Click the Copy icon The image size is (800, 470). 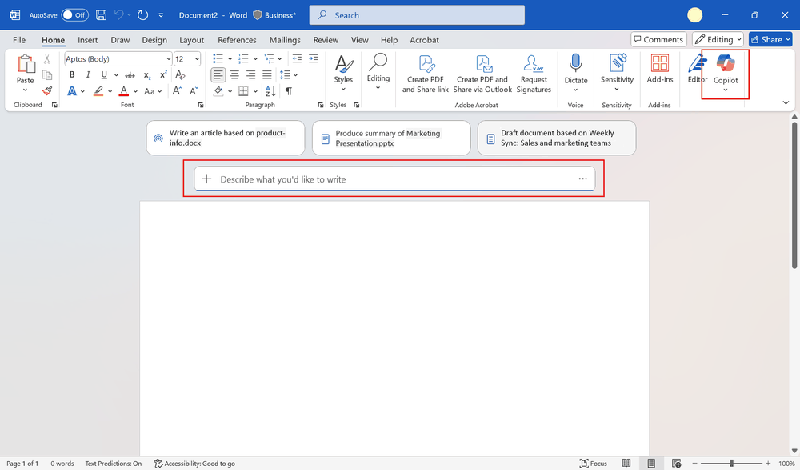pyautogui.click(x=47, y=76)
